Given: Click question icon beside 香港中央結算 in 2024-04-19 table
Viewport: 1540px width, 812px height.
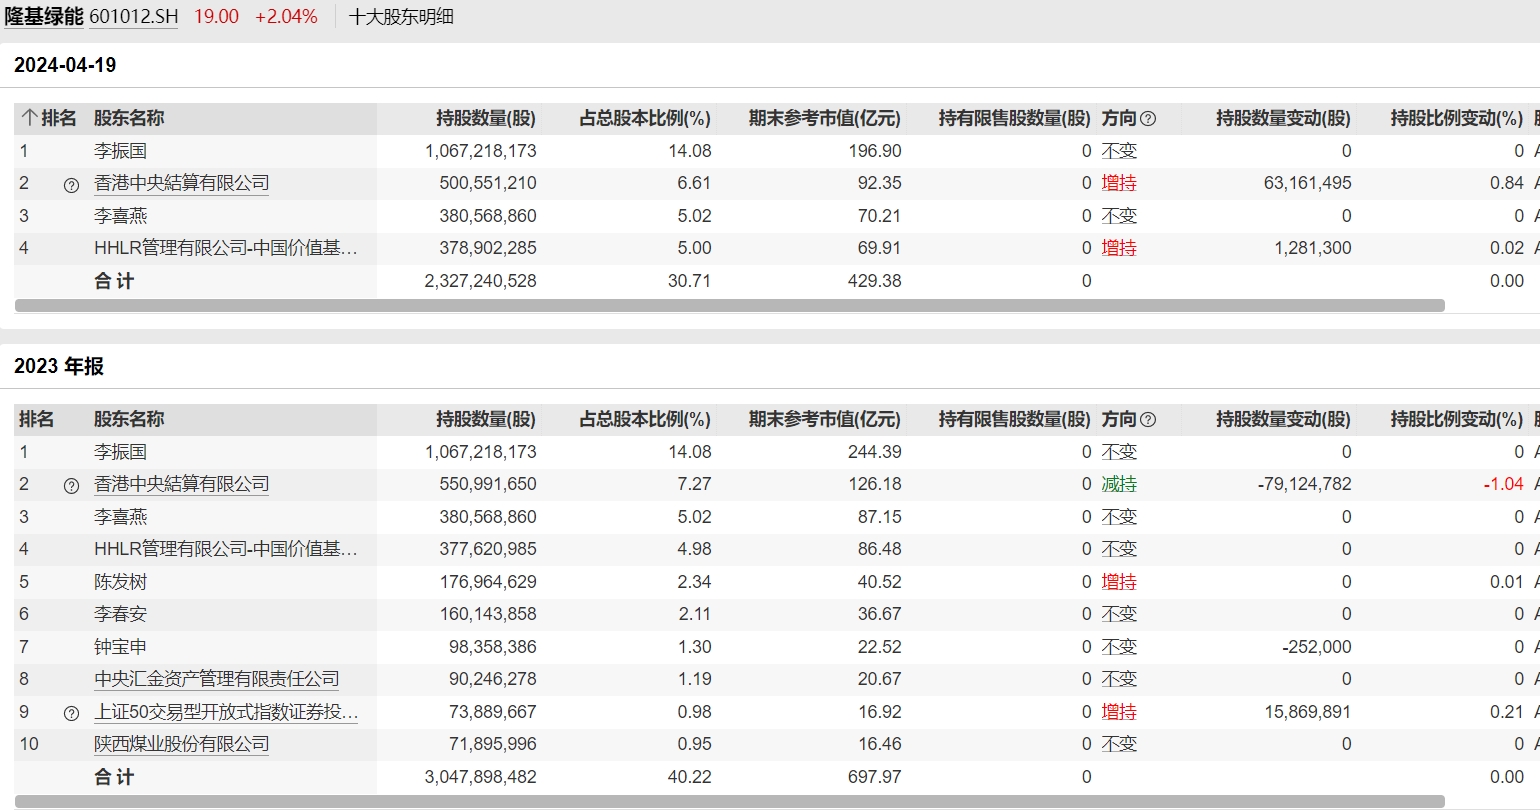Looking at the screenshot, I should tap(71, 185).
